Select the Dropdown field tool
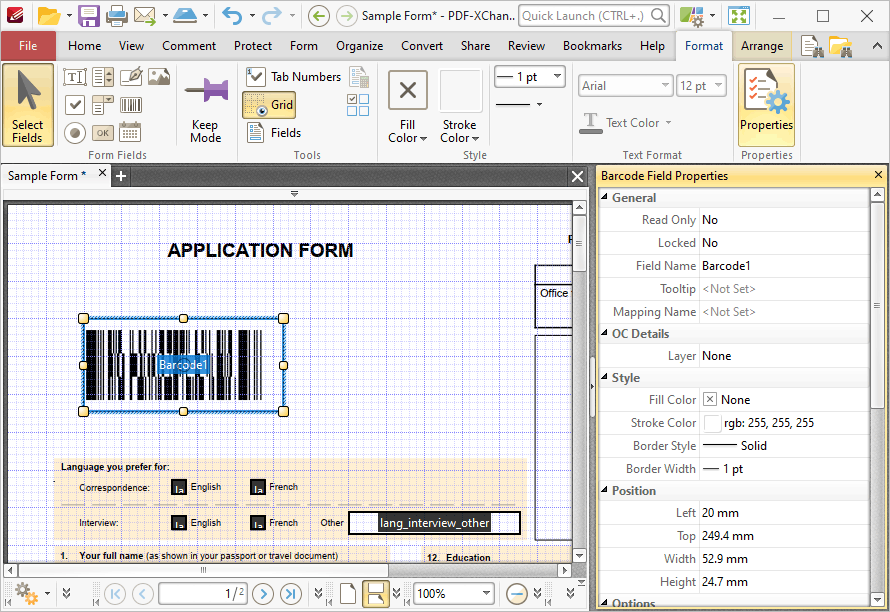The width and height of the screenshot is (890, 612). coord(103,105)
